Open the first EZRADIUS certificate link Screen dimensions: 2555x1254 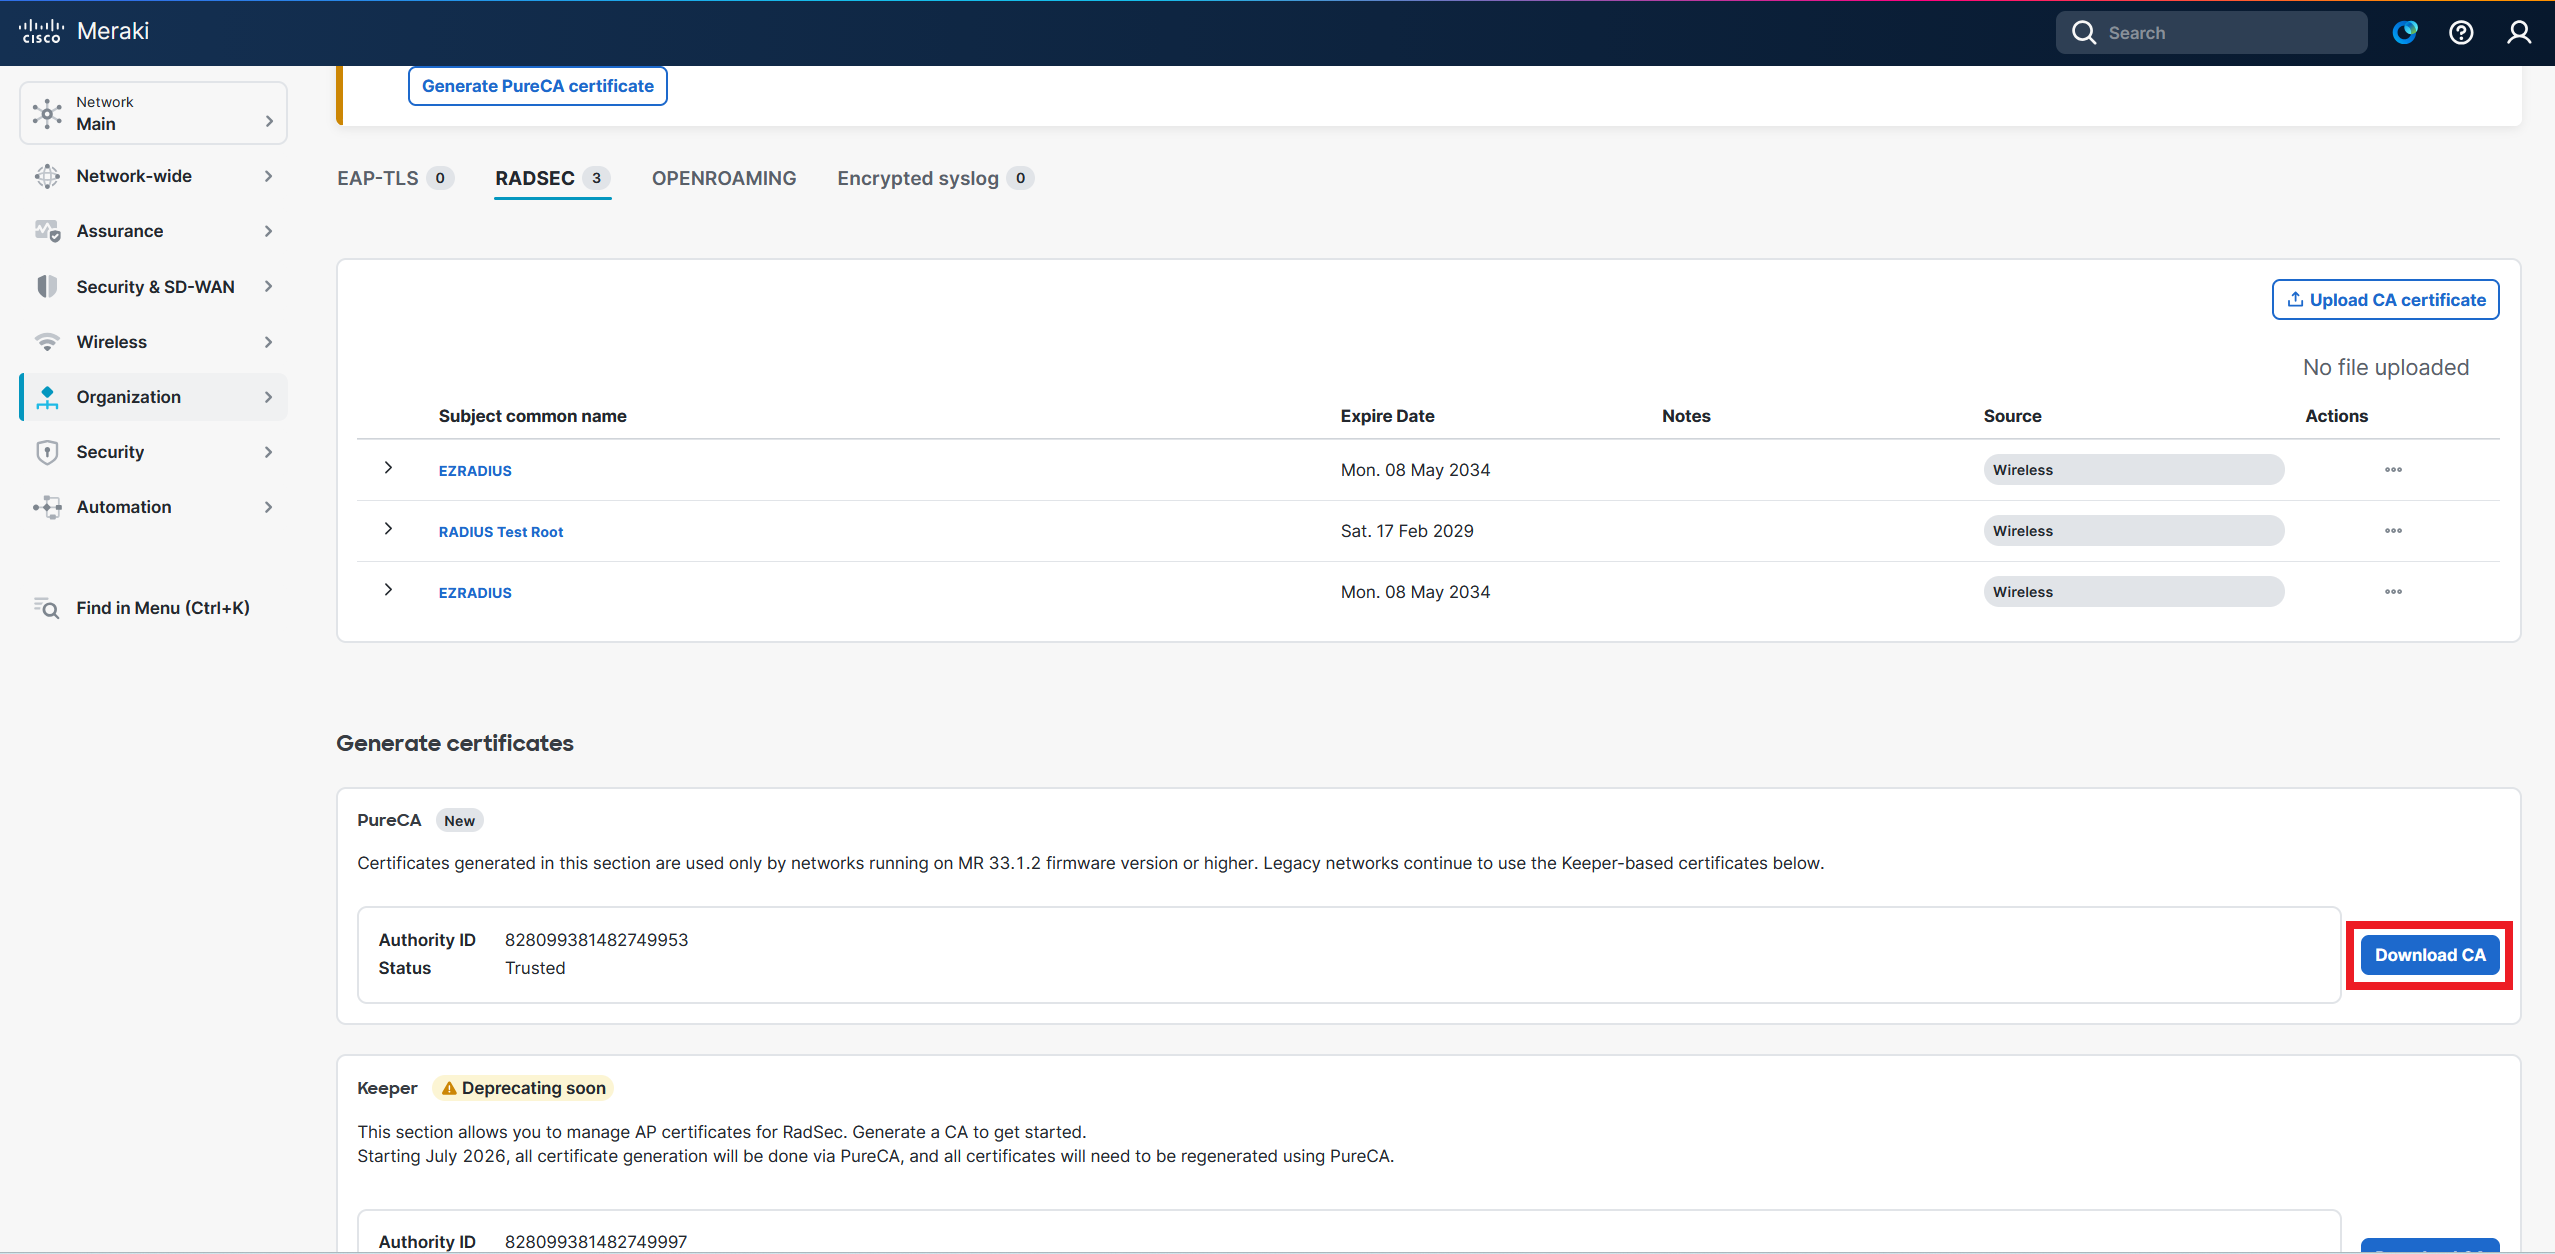(x=475, y=471)
